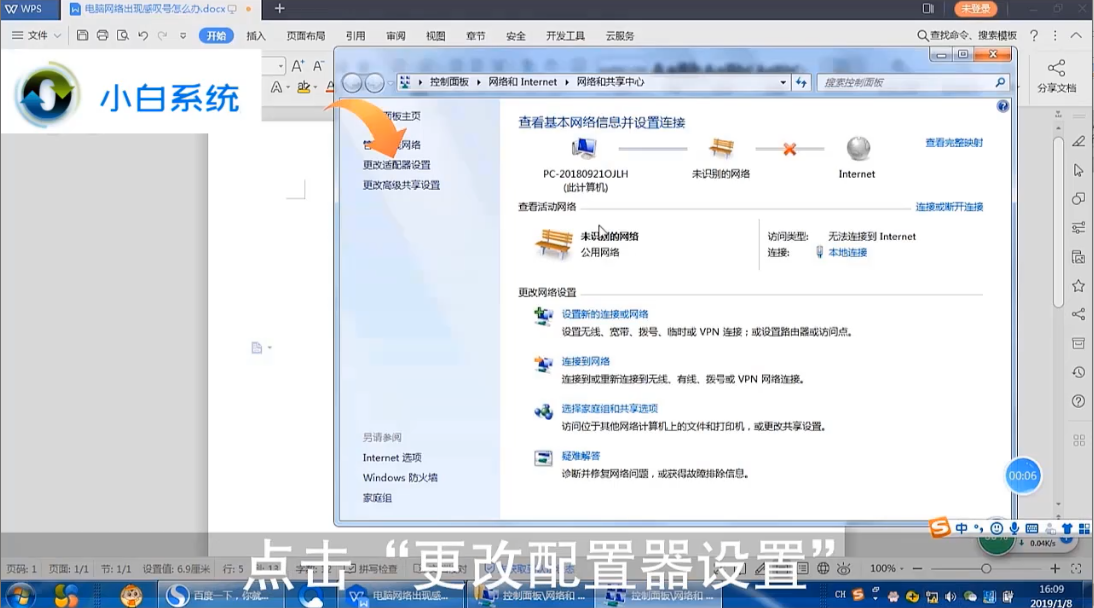Decrease font size with A- icon

[318, 66]
